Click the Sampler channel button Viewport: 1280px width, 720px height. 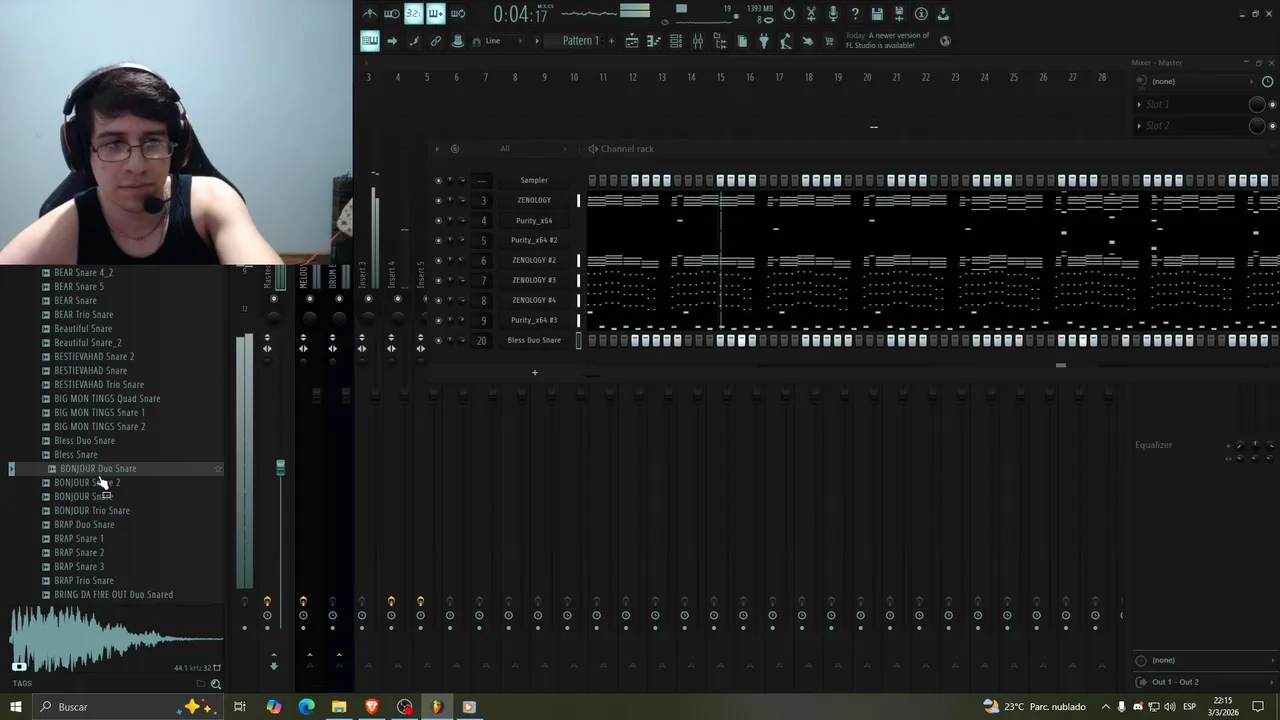(x=534, y=180)
